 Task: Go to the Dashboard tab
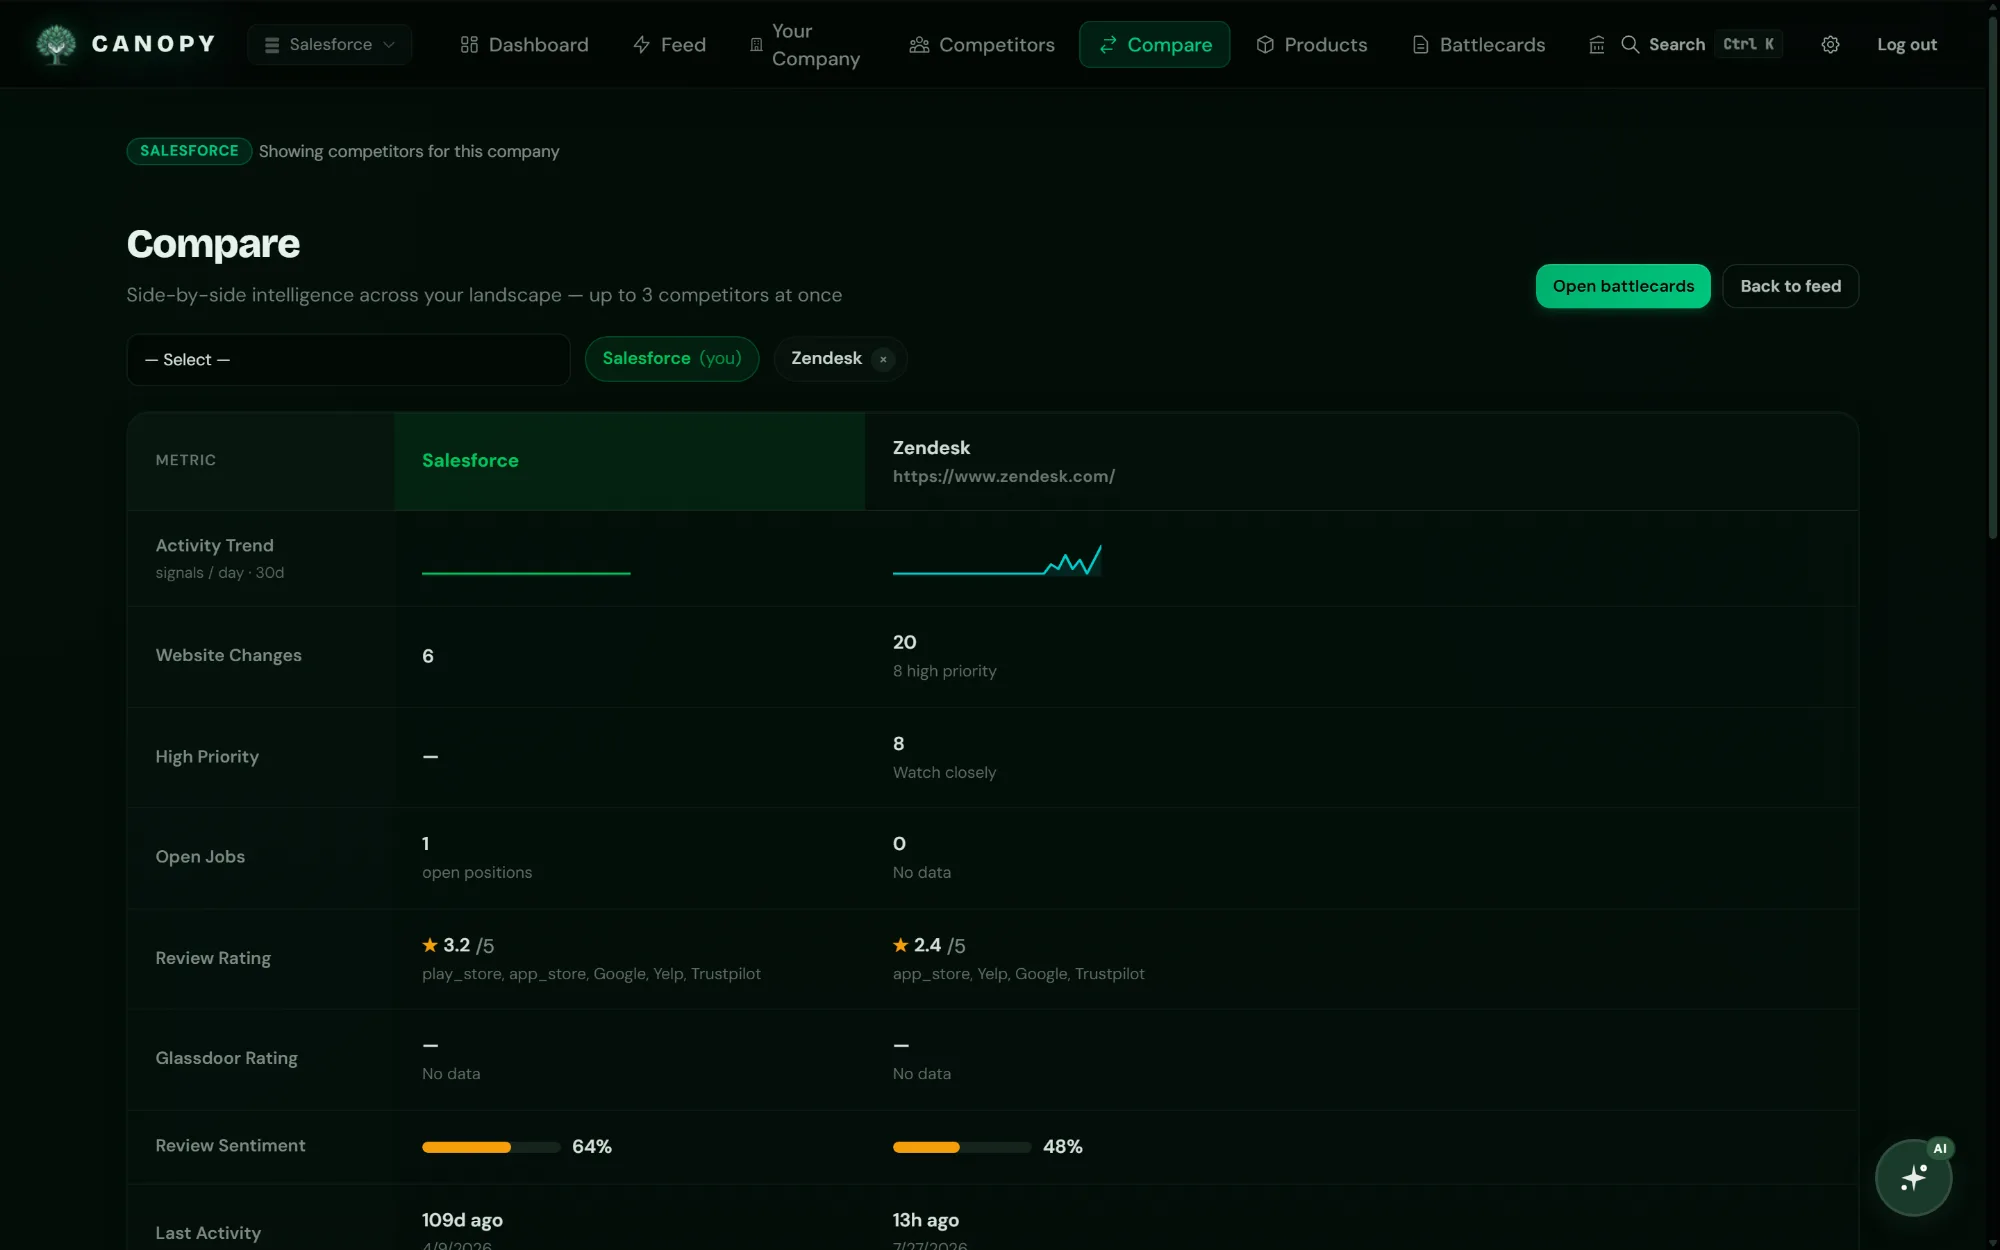point(524,44)
